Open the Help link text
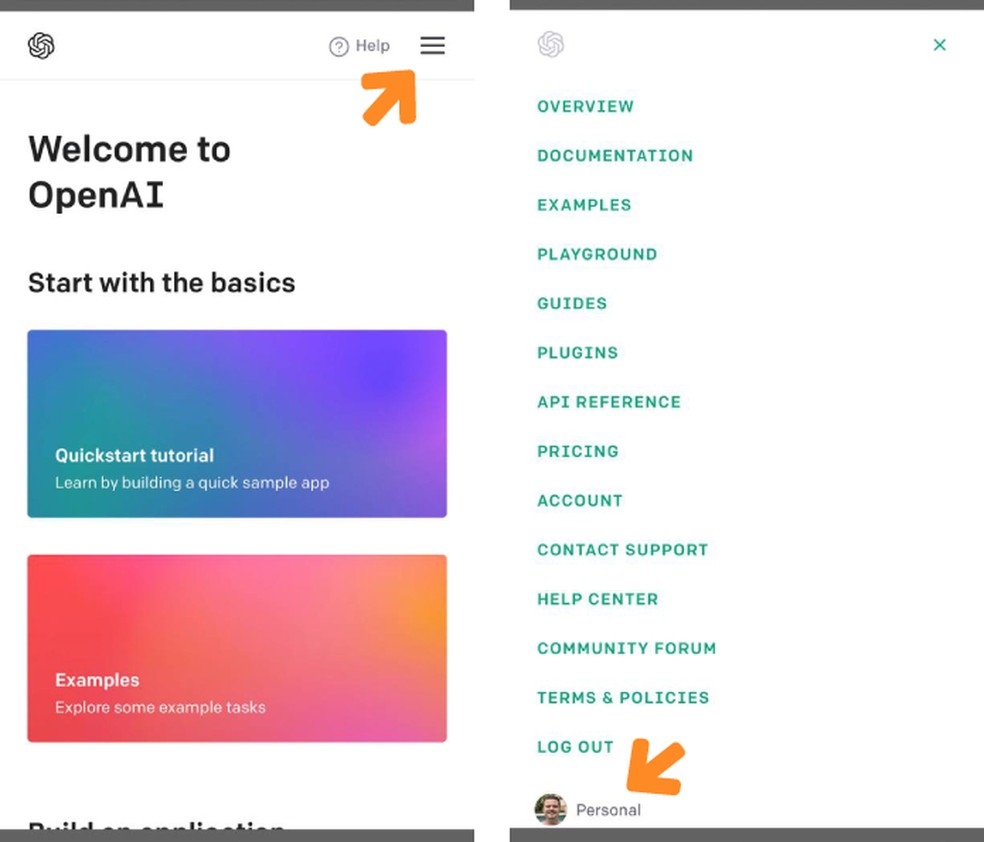Screen dimensions: 984x842 373,46
